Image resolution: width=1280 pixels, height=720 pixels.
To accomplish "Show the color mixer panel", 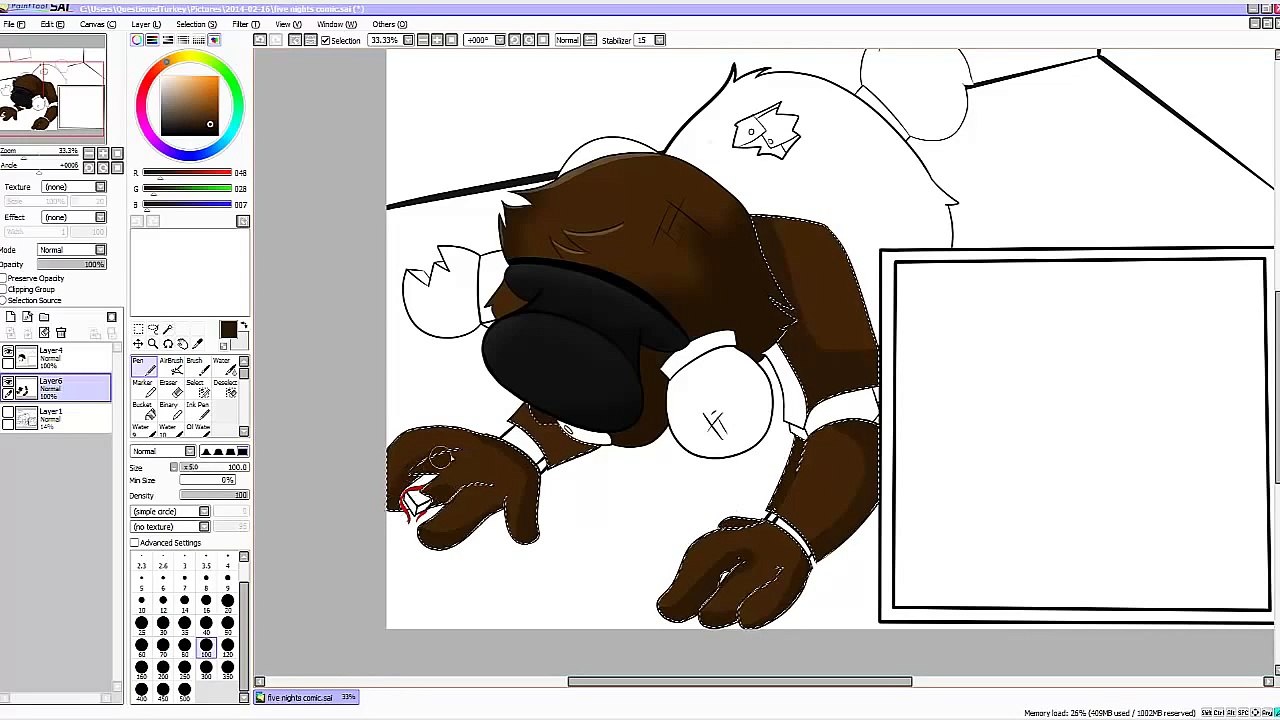I will coord(184,40).
